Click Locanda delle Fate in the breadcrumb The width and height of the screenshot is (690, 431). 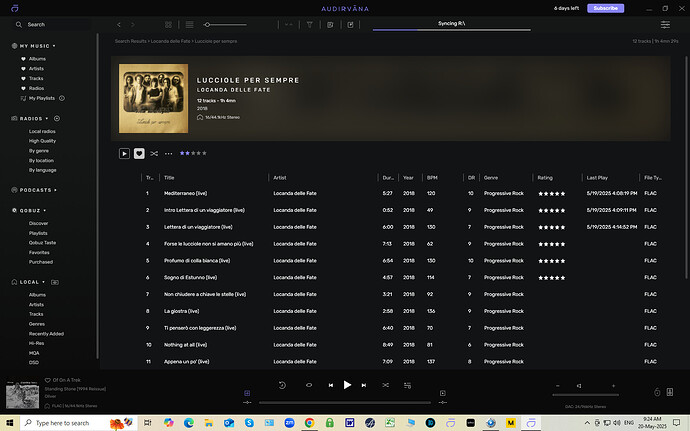(171, 41)
